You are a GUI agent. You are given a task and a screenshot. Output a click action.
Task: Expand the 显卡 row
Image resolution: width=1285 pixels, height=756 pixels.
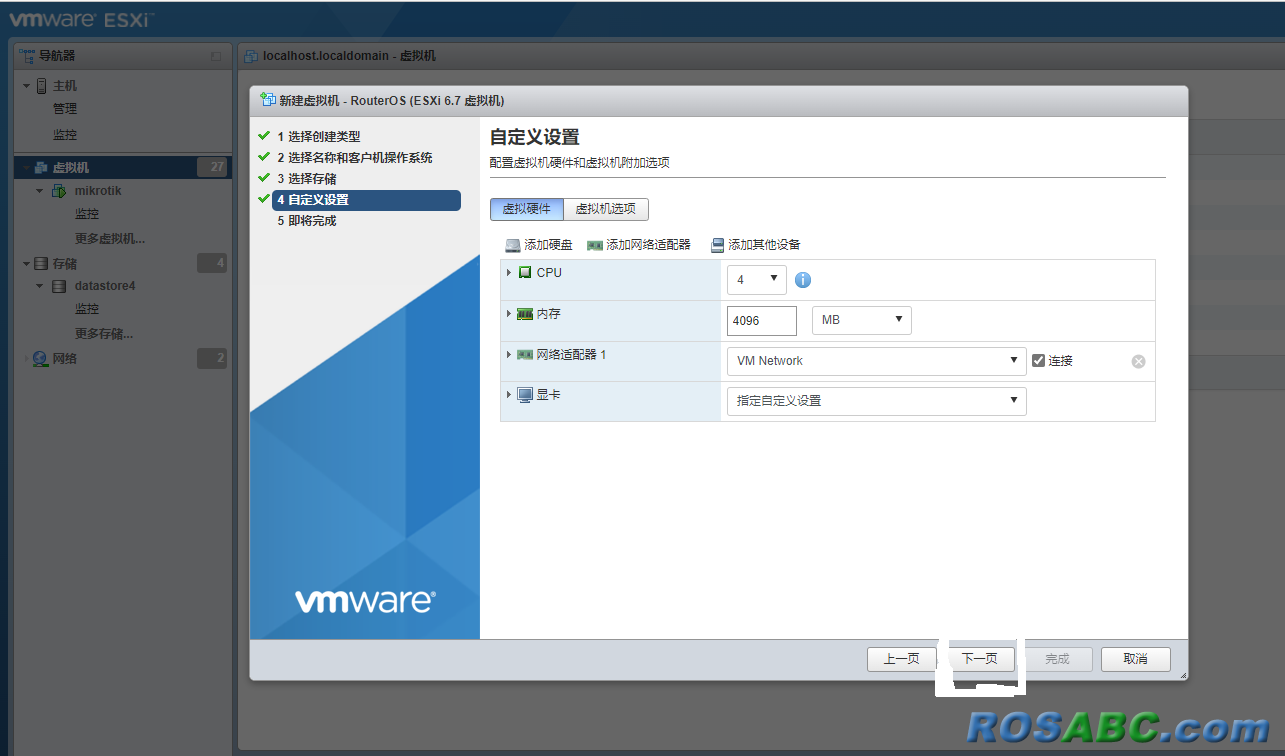coord(509,395)
